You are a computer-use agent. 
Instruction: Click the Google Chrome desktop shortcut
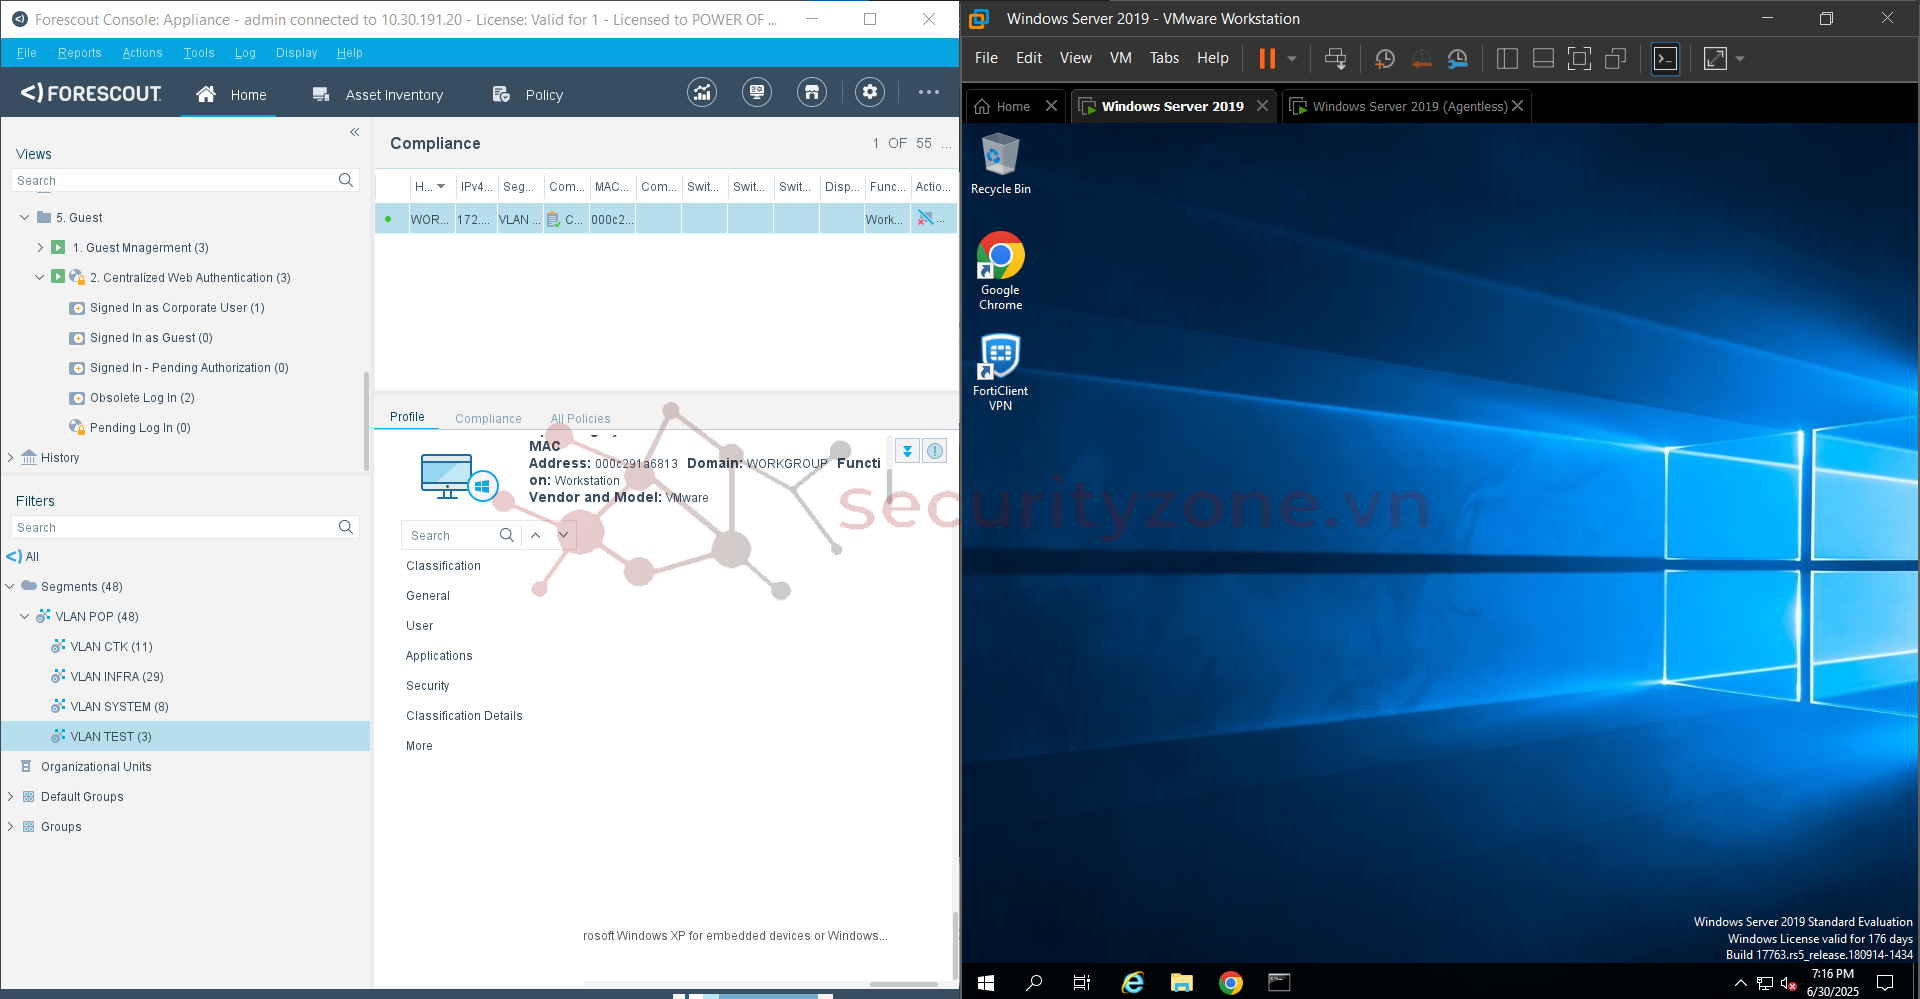(1000, 271)
